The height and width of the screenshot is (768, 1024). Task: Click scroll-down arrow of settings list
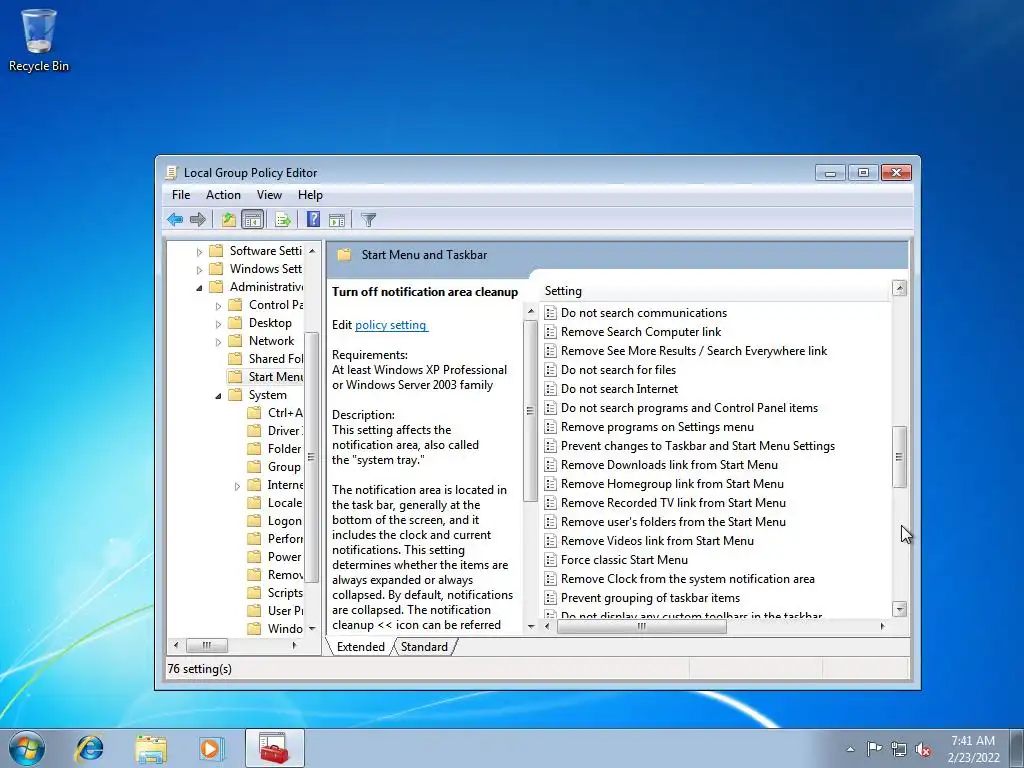[x=899, y=609]
